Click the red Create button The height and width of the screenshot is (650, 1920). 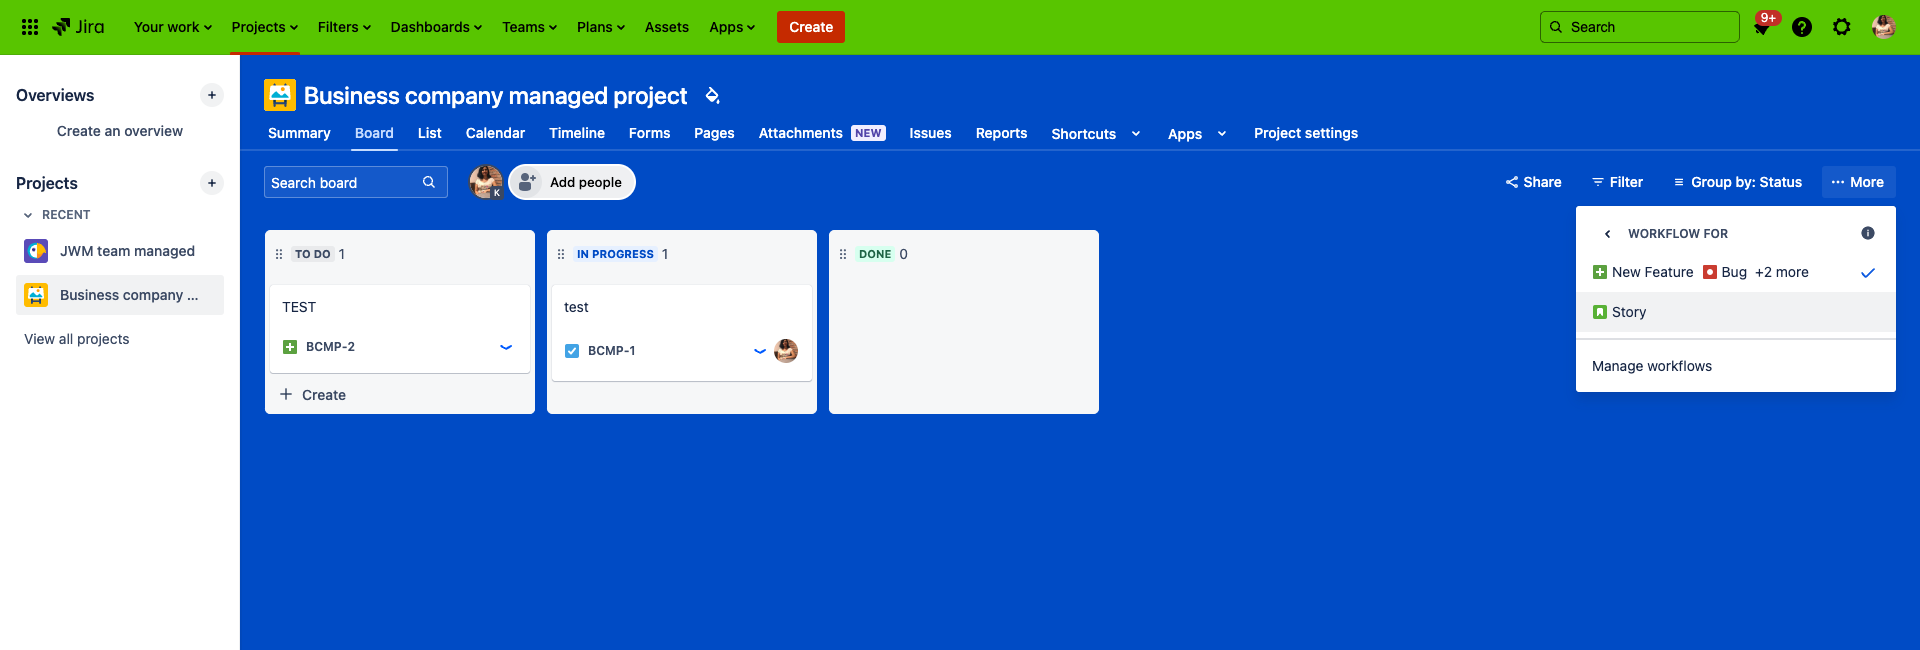coord(811,27)
